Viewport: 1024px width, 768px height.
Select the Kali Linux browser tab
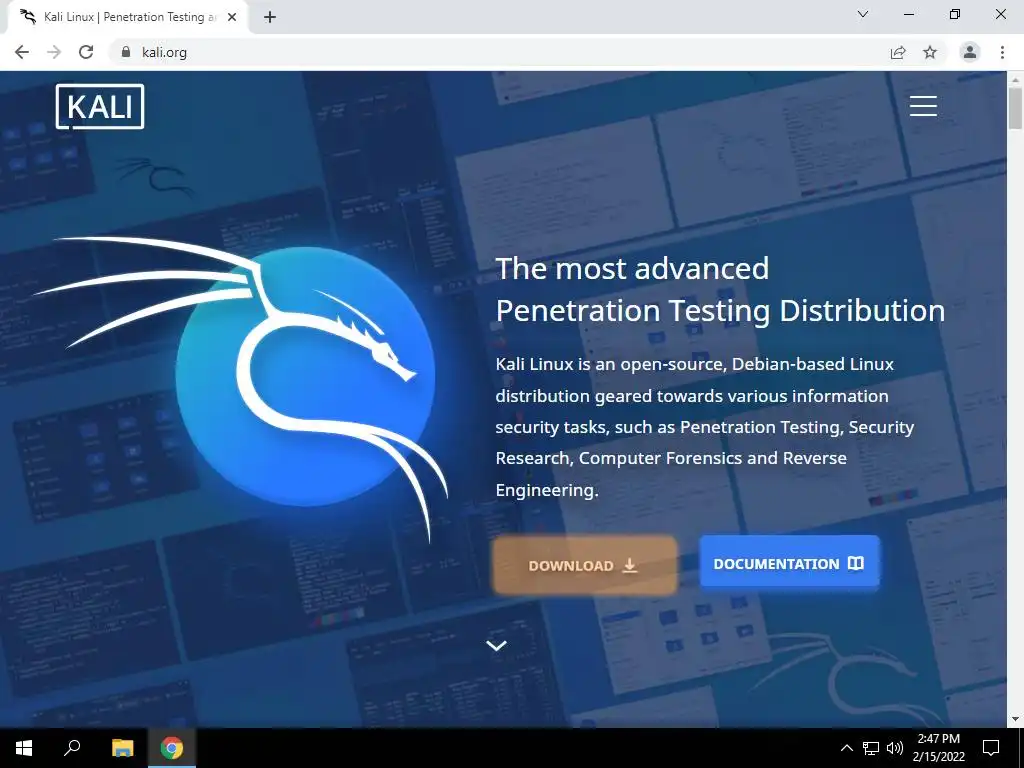pos(128,18)
